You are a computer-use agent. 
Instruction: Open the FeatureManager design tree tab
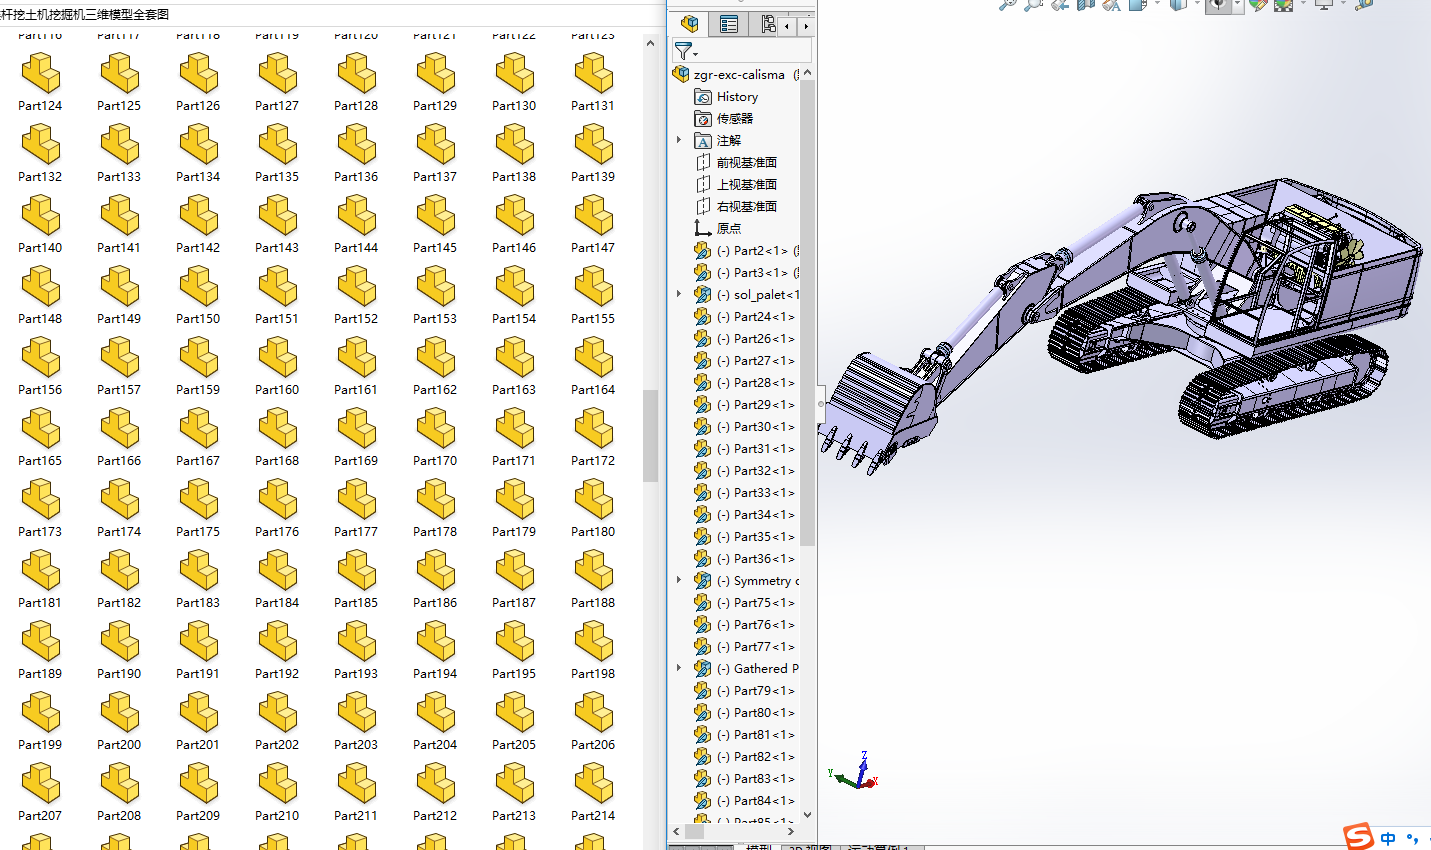pyautogui.click(x=690, y=24)
